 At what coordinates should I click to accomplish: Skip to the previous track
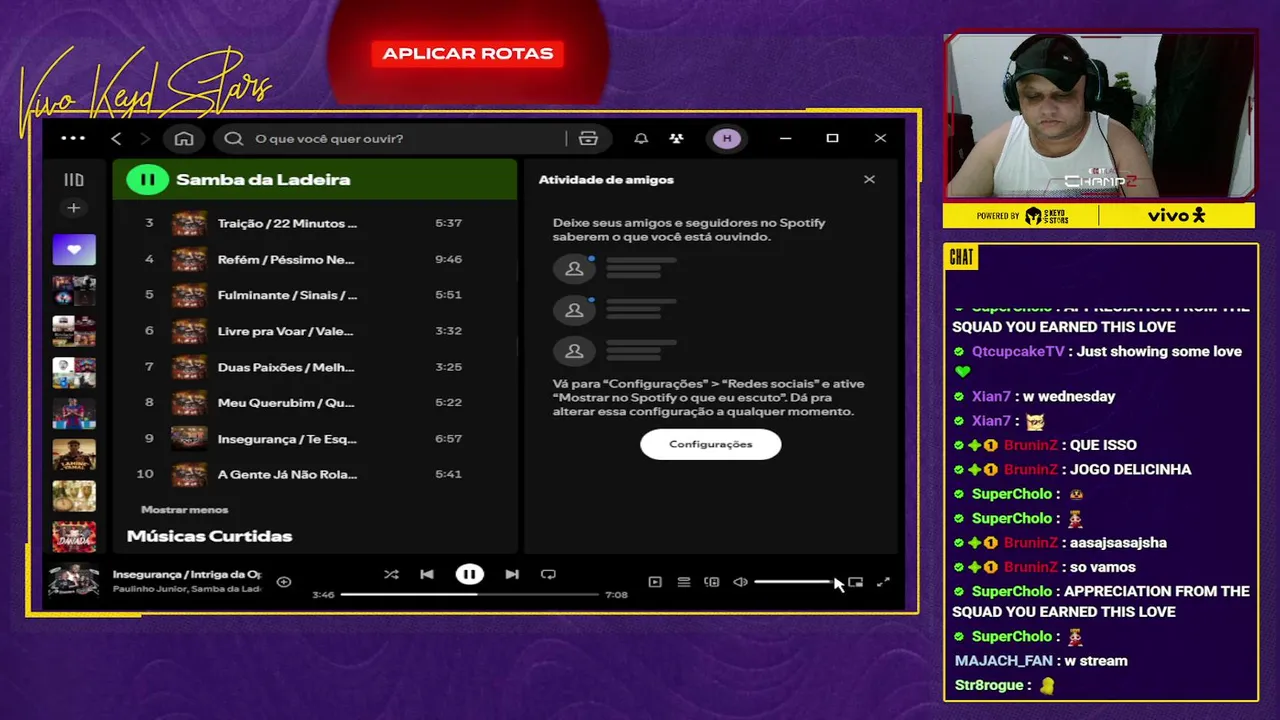tap(427, 574)
